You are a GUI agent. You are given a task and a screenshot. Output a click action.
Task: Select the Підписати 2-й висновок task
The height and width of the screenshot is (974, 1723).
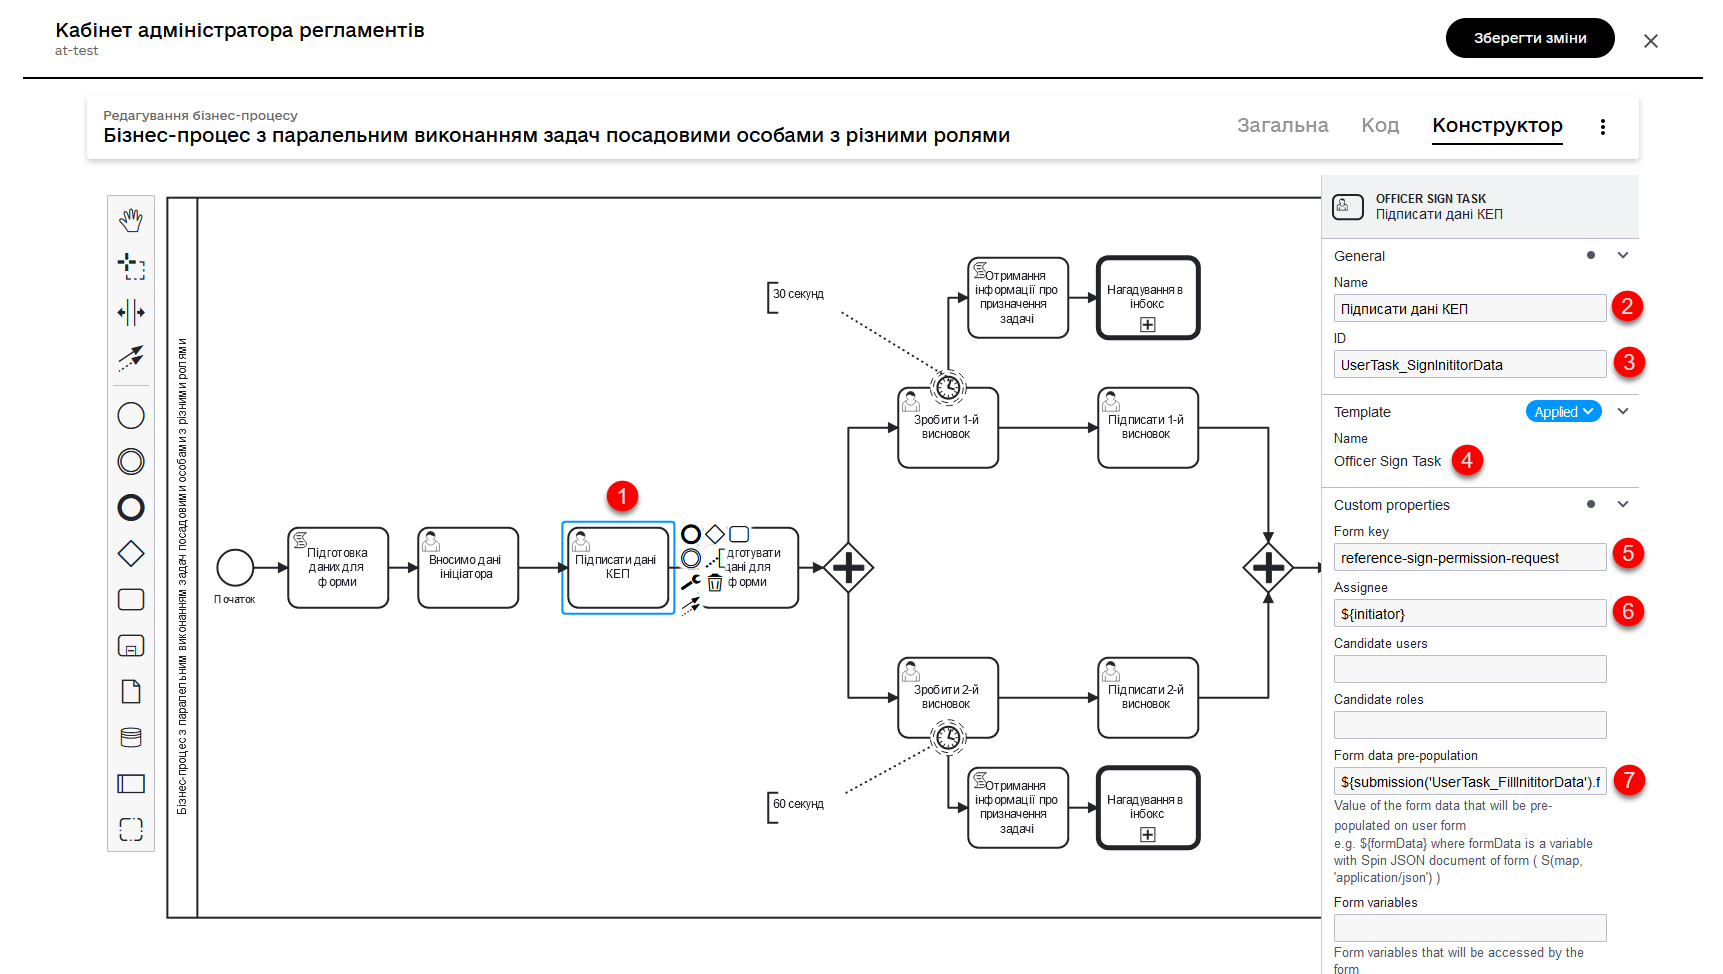point(1148,698)
